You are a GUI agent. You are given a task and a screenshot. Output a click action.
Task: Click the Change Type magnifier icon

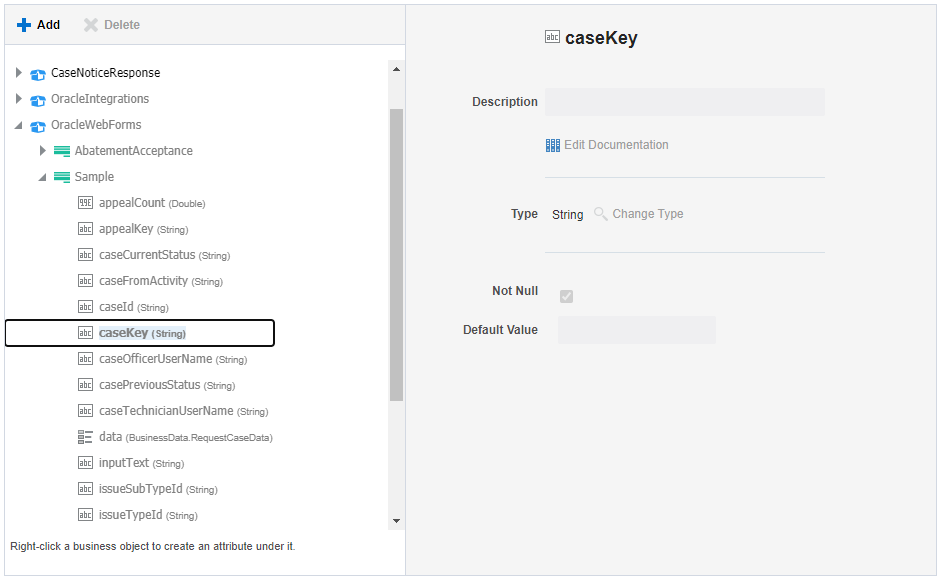pyautogui.click(x=601, y=214)
